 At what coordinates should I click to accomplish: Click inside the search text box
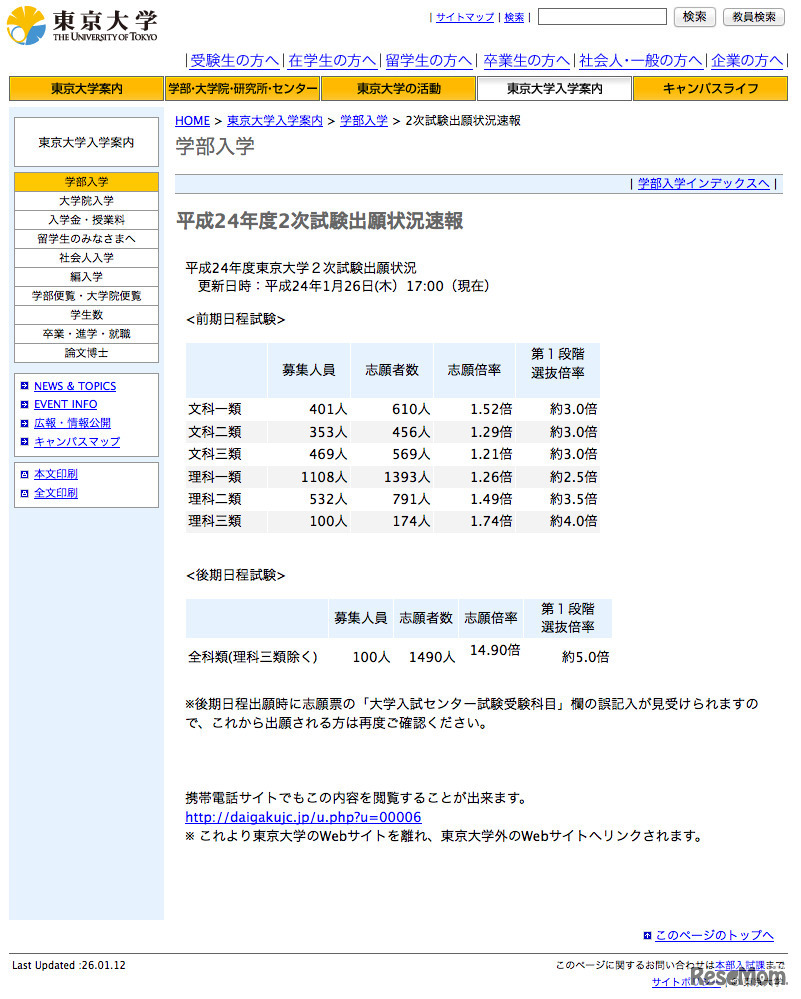point(601,16)
